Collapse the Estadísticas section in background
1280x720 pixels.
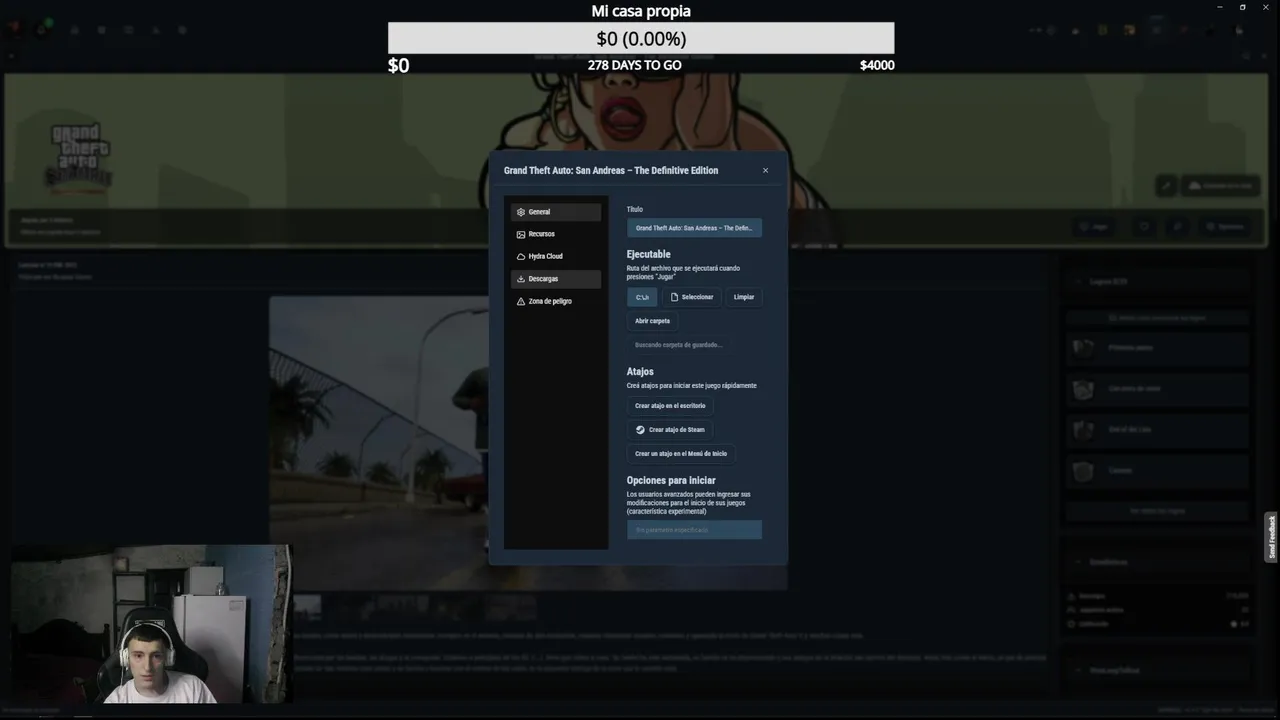(x=1158, y=562)
